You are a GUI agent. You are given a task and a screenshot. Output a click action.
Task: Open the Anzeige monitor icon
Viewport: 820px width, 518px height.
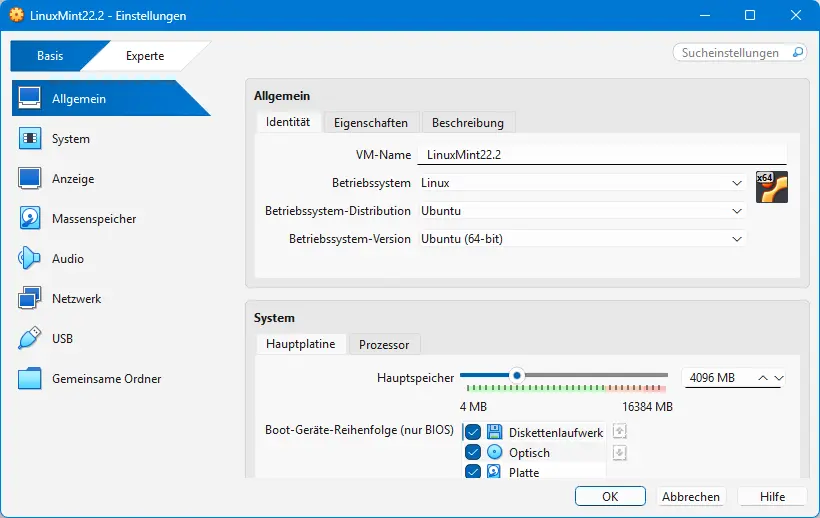coord(30,179)
